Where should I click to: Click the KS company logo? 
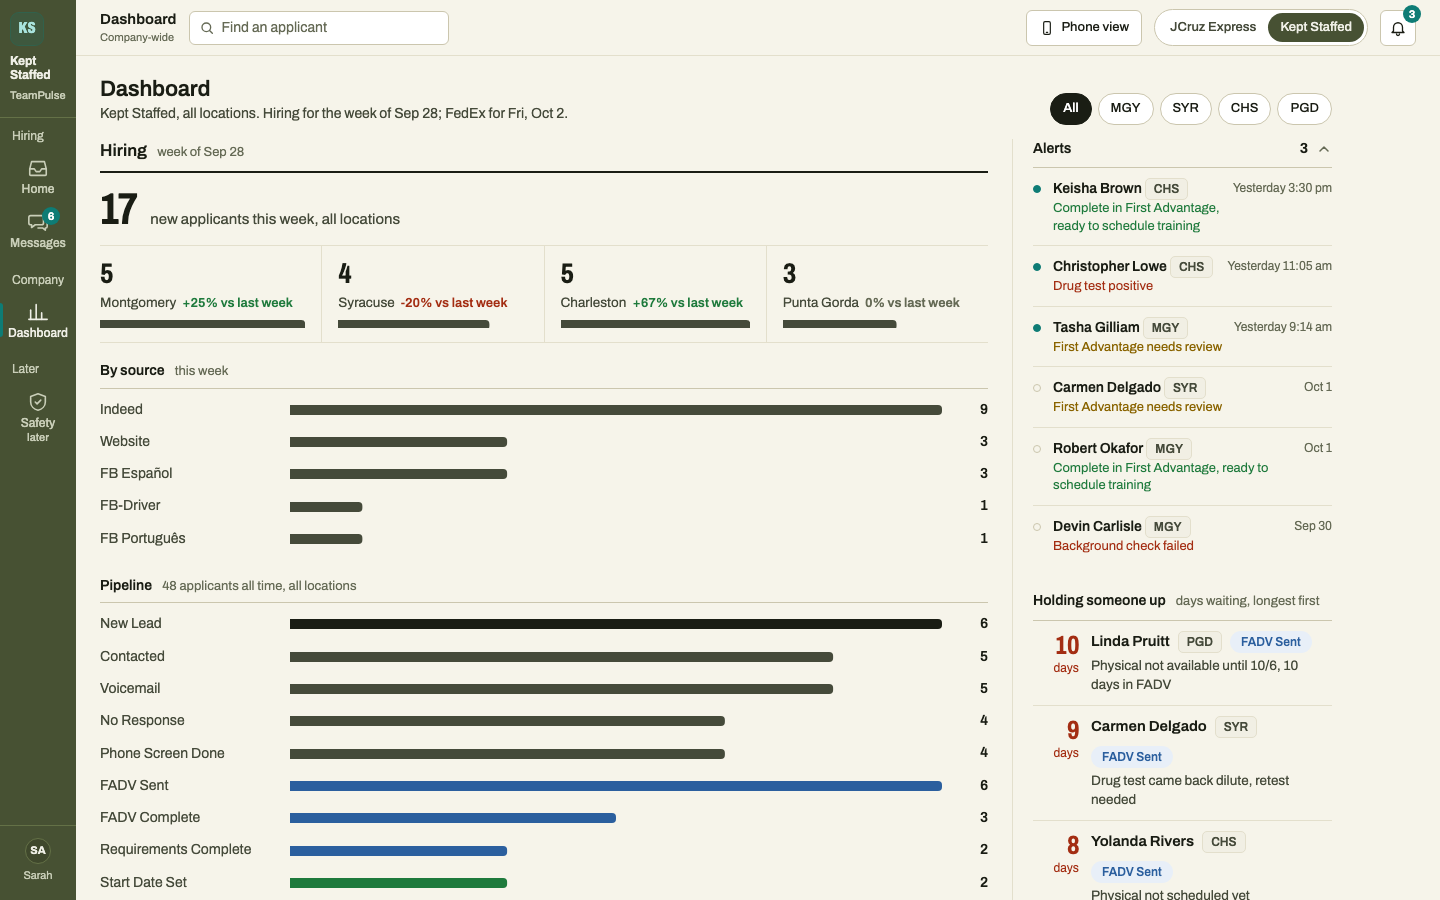(27, 27)
